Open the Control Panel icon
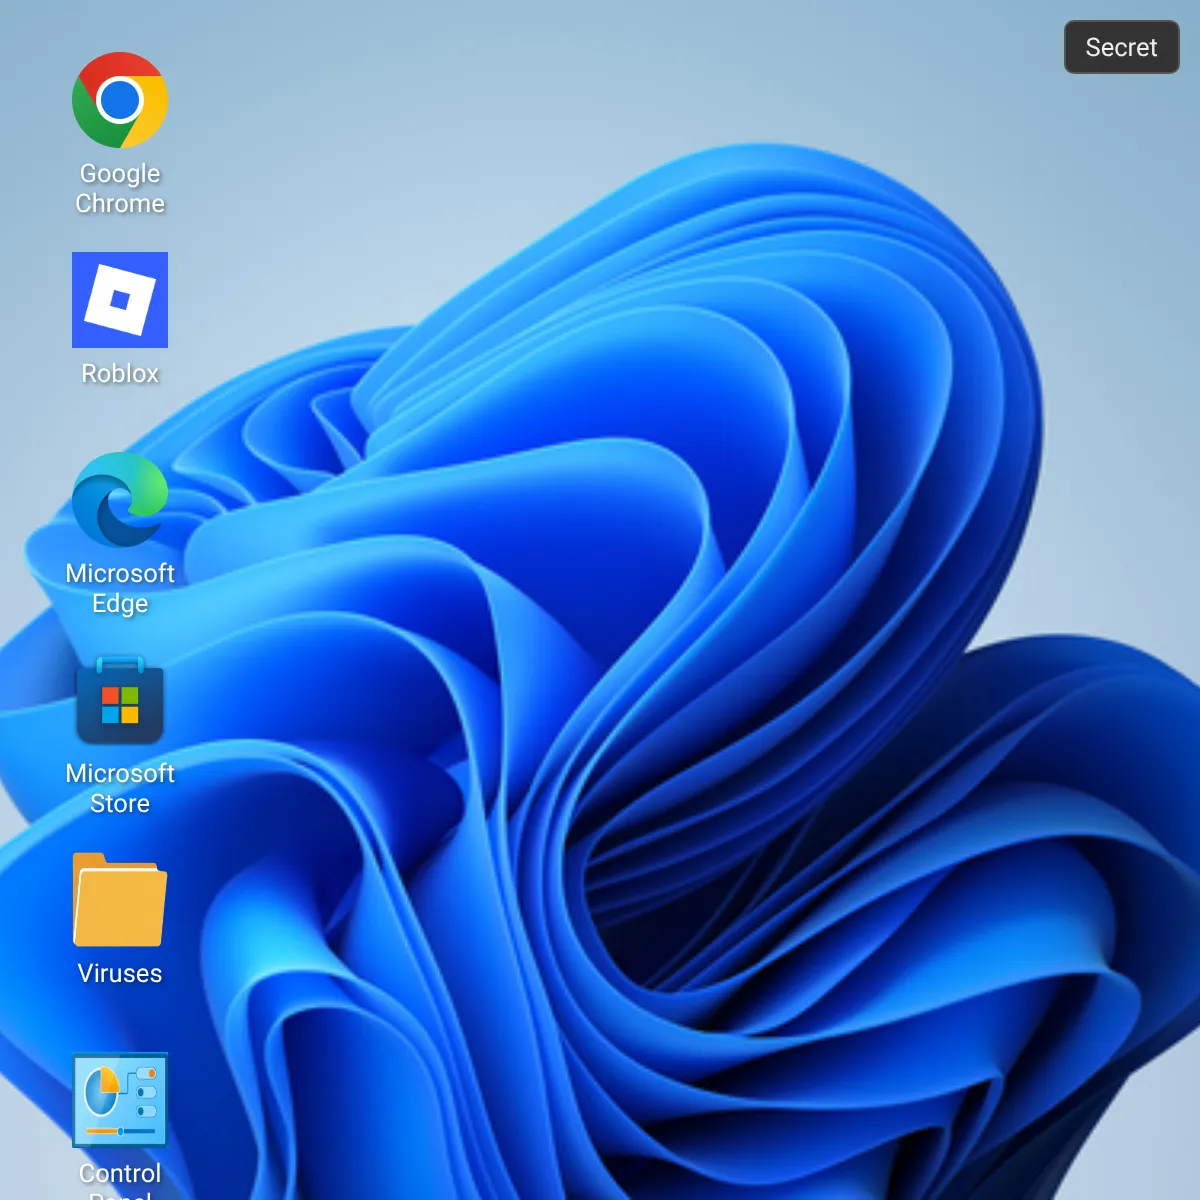This screenshot has width=1200, height=1200. pyautogui.click(x=120, y=1100)
